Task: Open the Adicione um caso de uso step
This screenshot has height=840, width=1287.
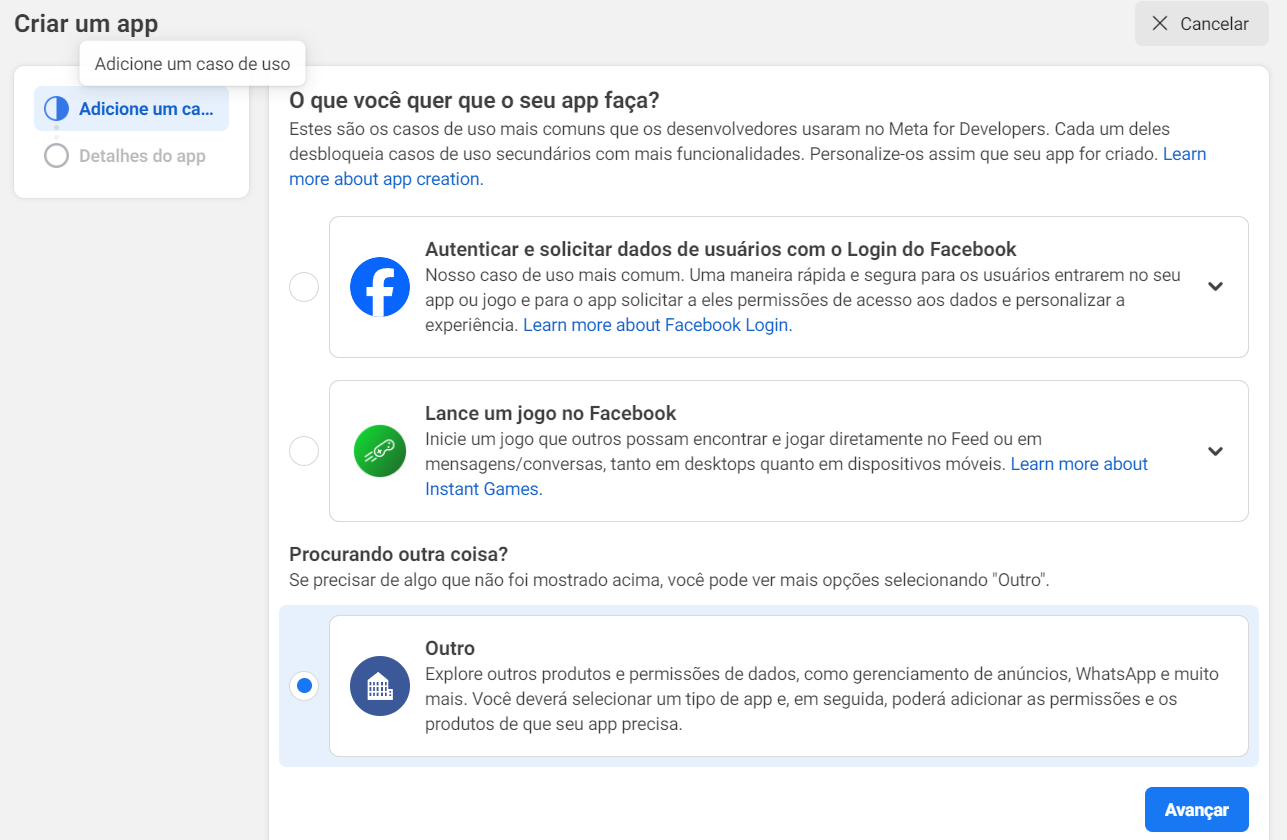Action: pyautogui.click(x=131, y=109)
